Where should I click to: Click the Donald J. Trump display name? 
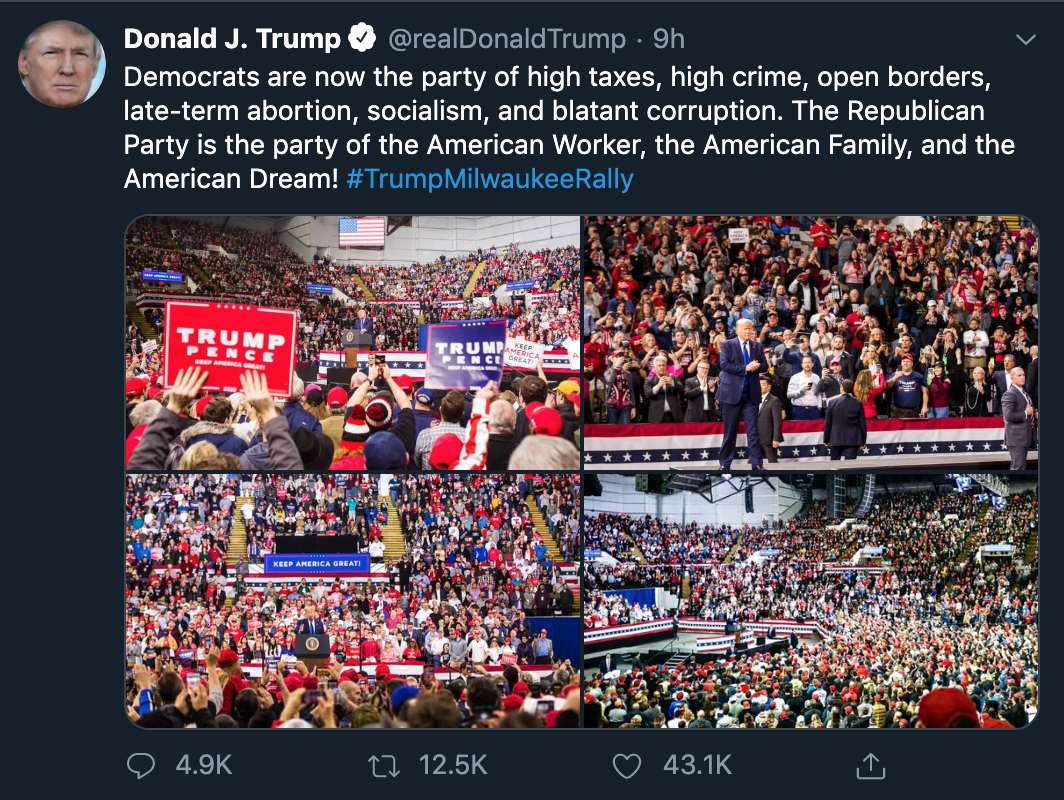232,38
